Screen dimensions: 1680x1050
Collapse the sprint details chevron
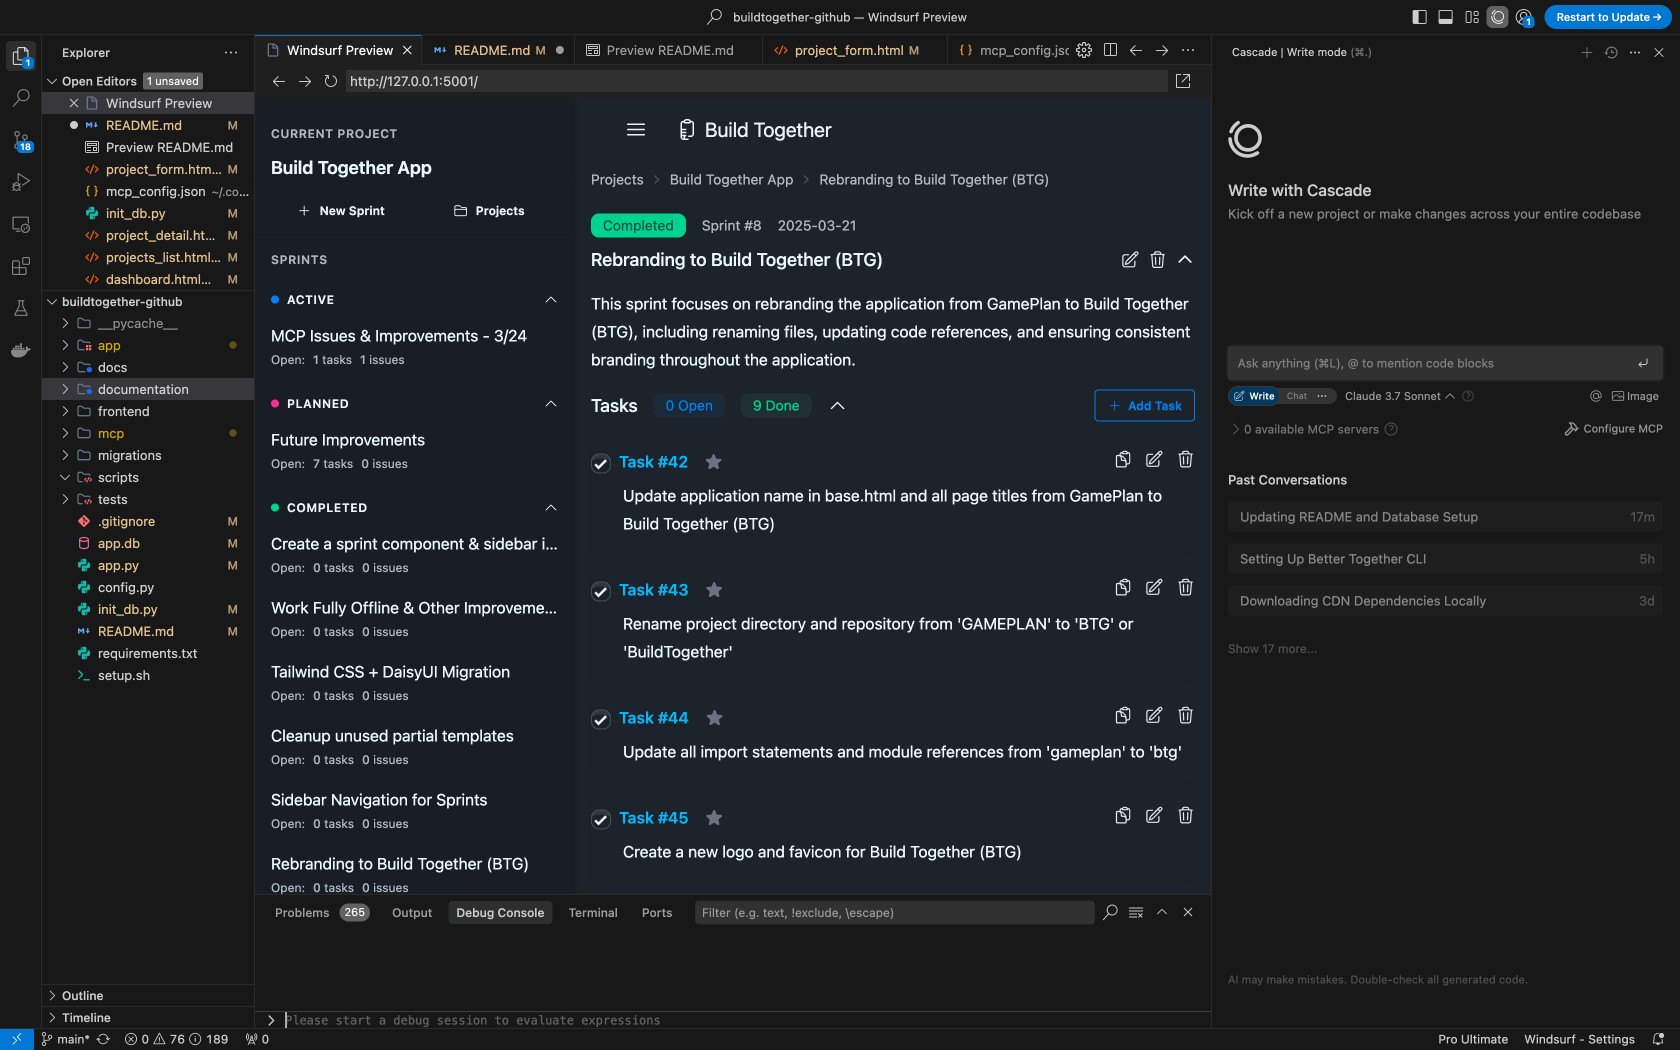tap(1185, 260)
